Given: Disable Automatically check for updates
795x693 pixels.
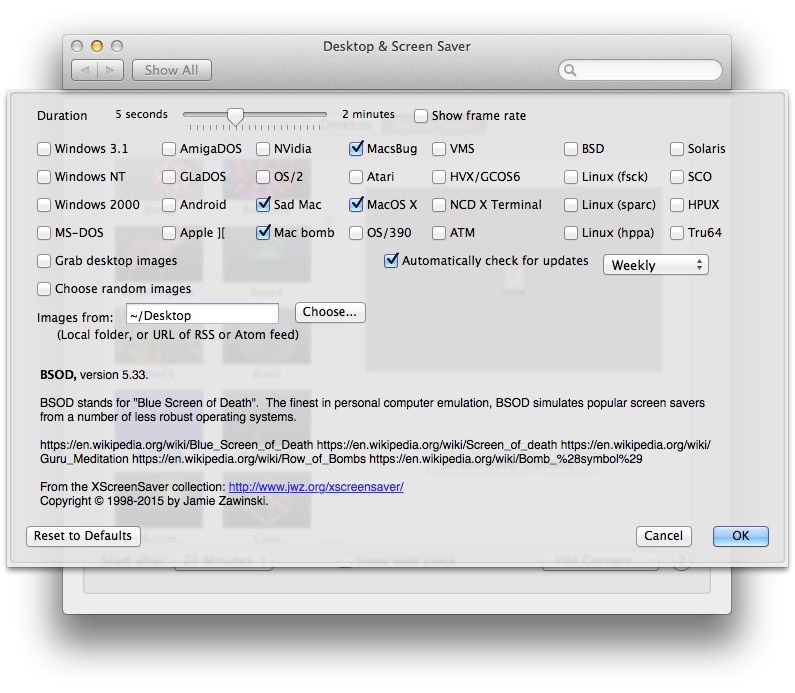Looking at the screenshot, I should (391, 261).
